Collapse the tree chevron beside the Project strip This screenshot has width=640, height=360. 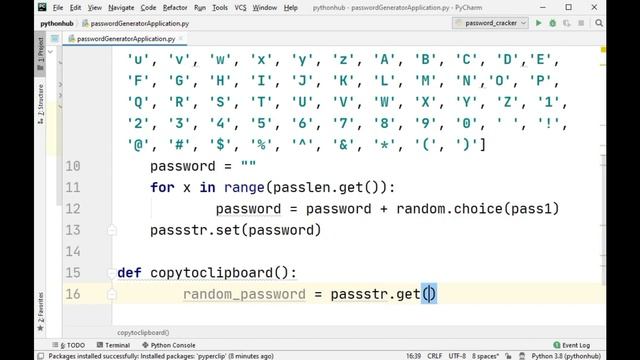click(x=50, y=52)
